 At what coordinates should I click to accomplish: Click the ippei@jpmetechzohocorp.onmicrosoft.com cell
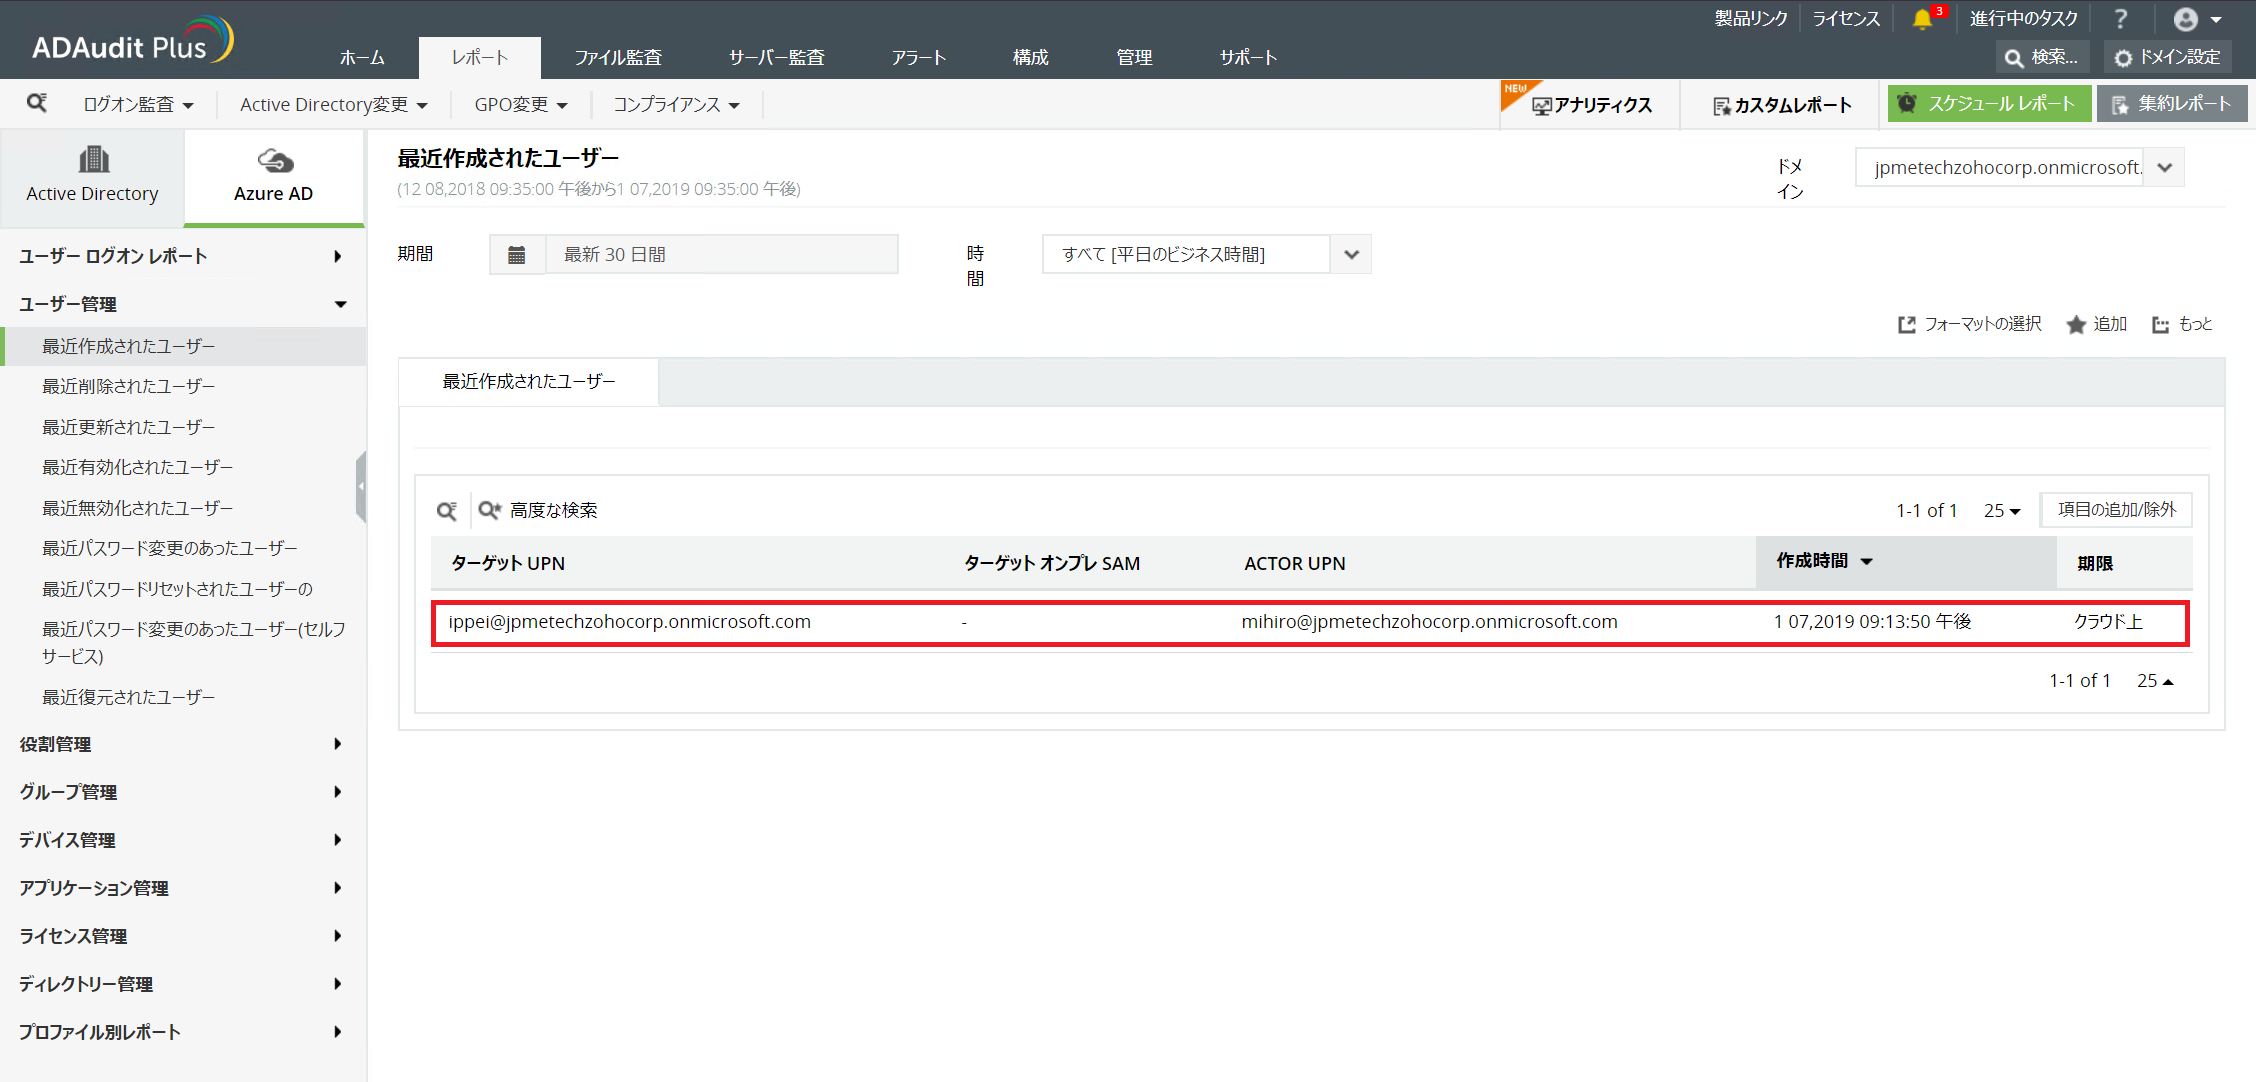pos(629,622)
